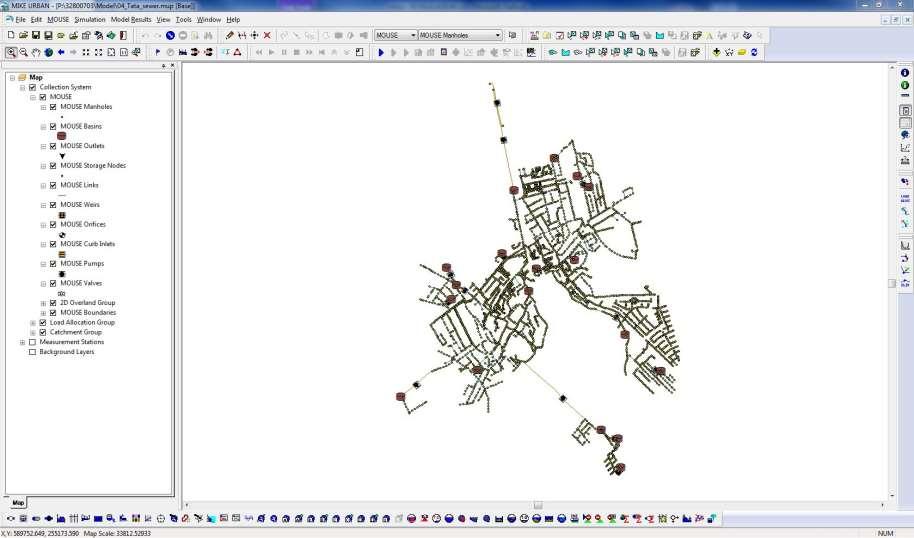Toggle the MOUSE Pumps checkbox
This screenshot has width=914, height=538.
53,264
